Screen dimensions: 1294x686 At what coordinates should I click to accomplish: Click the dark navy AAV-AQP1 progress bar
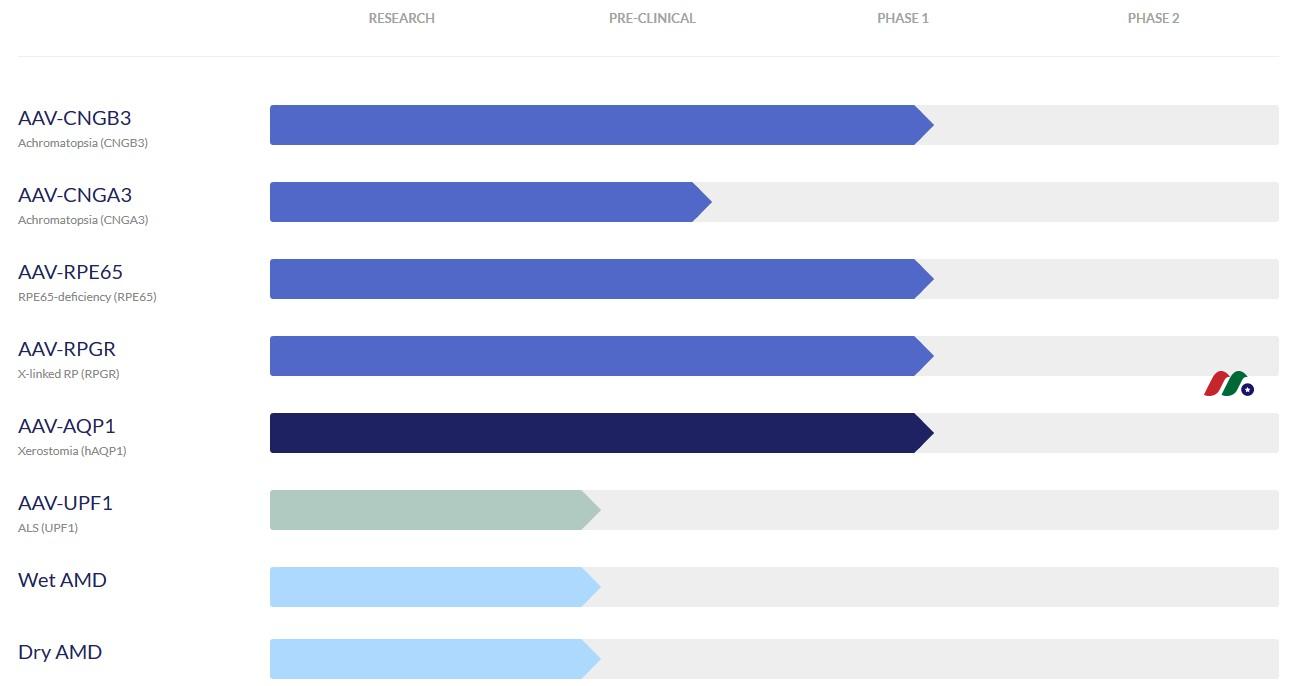pos(601,433)
